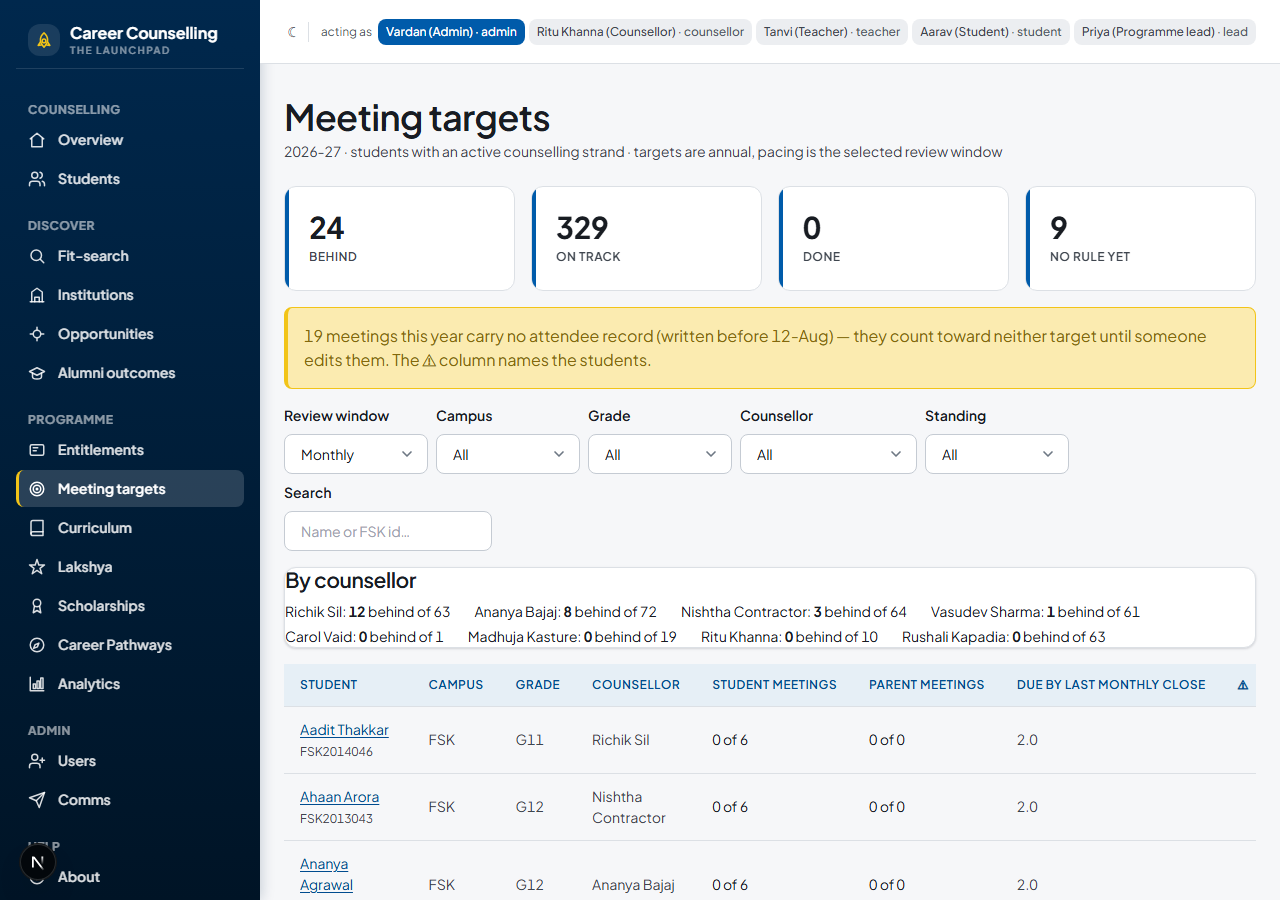Act as Priya (Programme lead)
The height and width of the screenshot is (900, 1280).
tap(1165, 32)
